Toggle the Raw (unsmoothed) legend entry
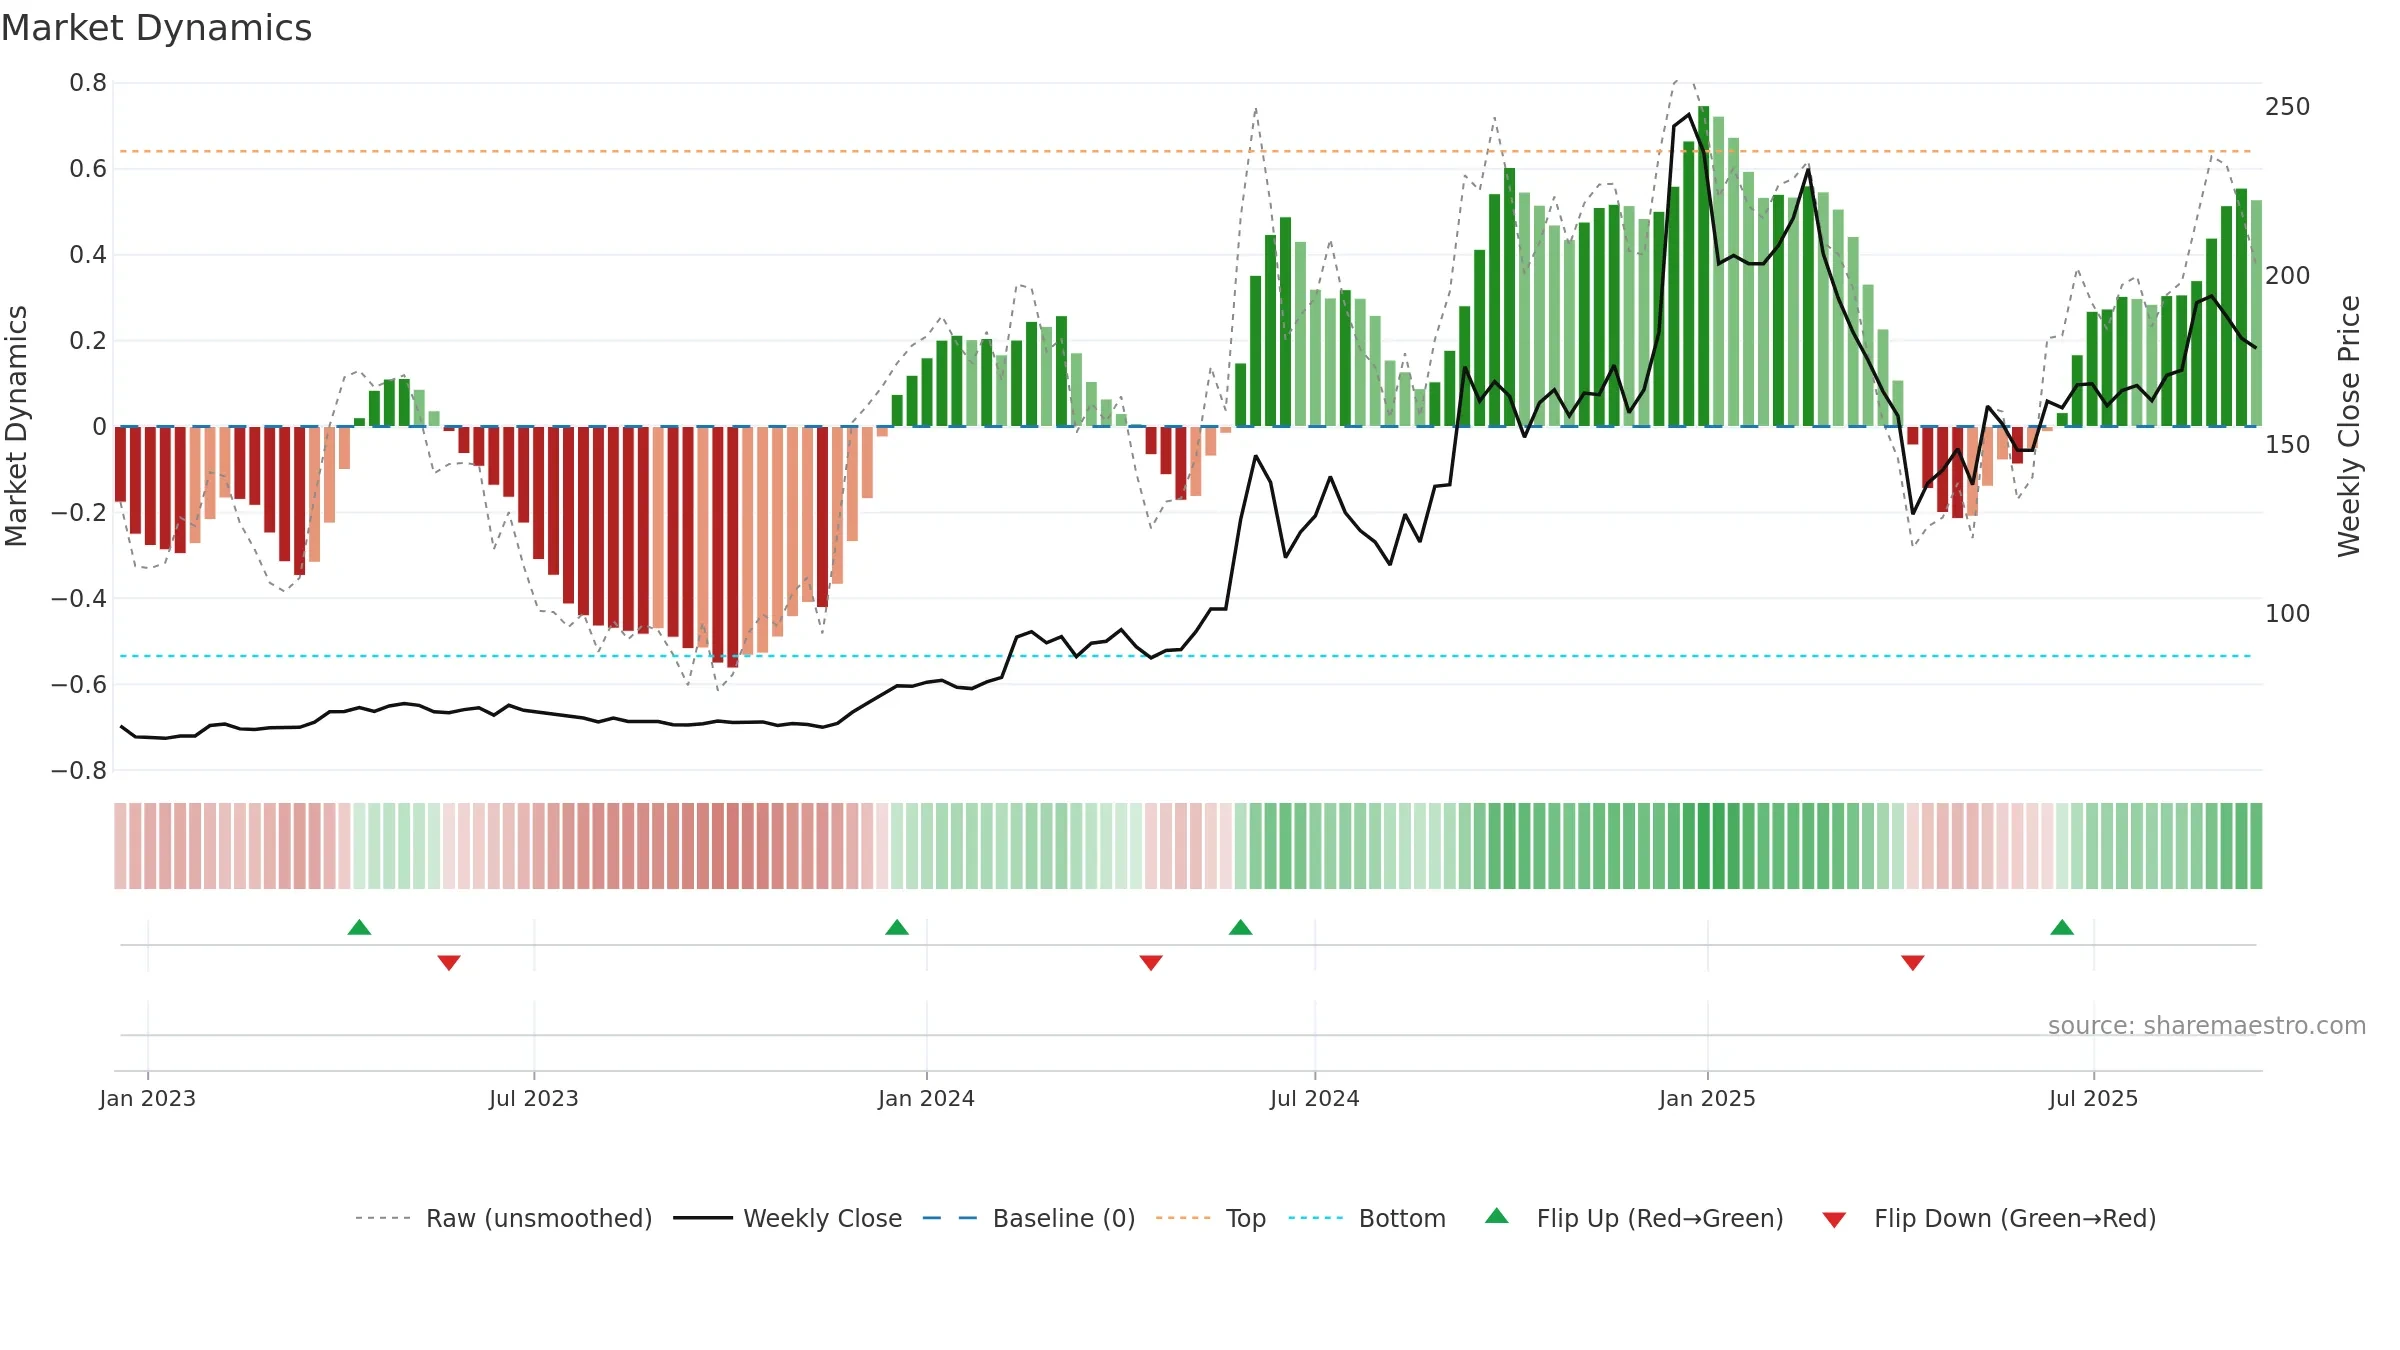This screenshot has height=1350, width=2400. 503,1218
